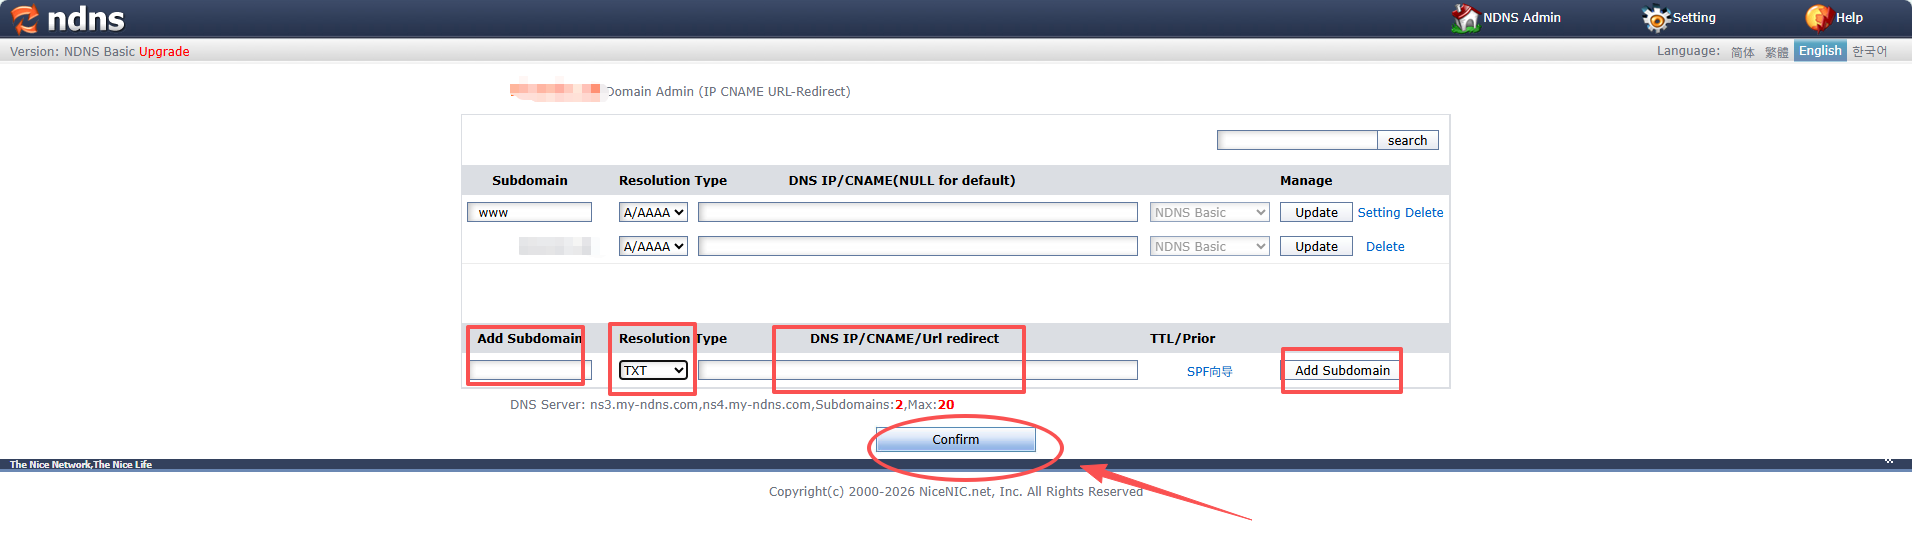Expand NDNS Basic dropdown in second row
The height and width of the screenshot is (558, 1912).
[x=1209, y=247]
